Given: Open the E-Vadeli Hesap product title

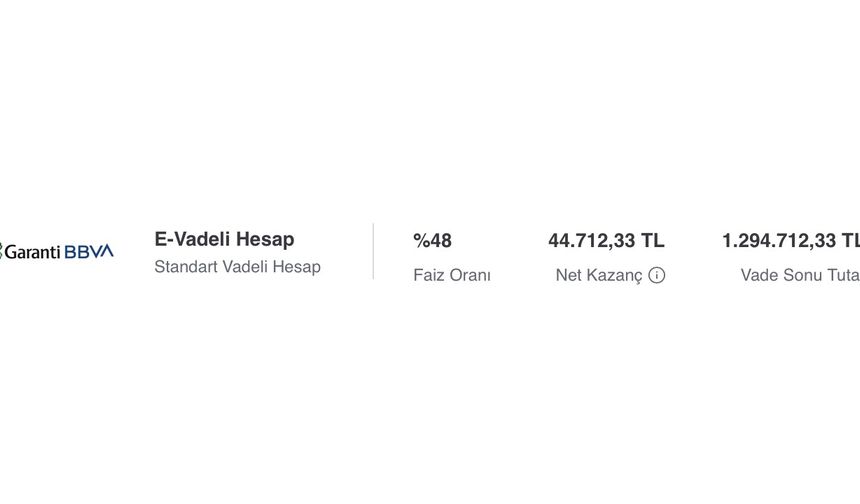Looking at the screenshot, I should [x=224, y=239].
